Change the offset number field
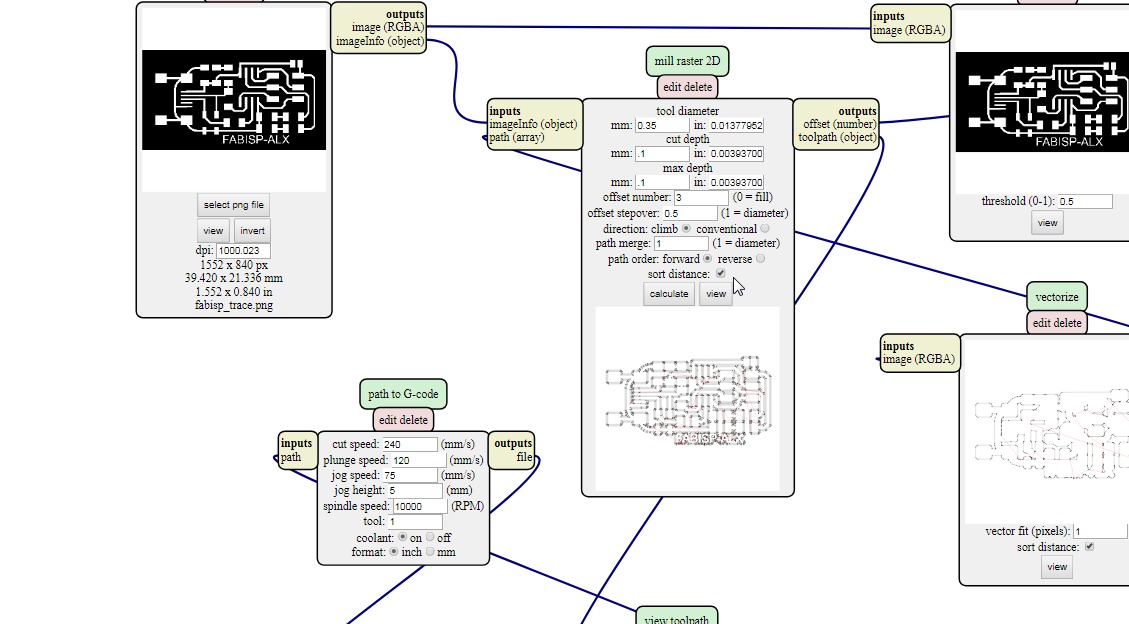1129x624 pixels. point(701,197)
